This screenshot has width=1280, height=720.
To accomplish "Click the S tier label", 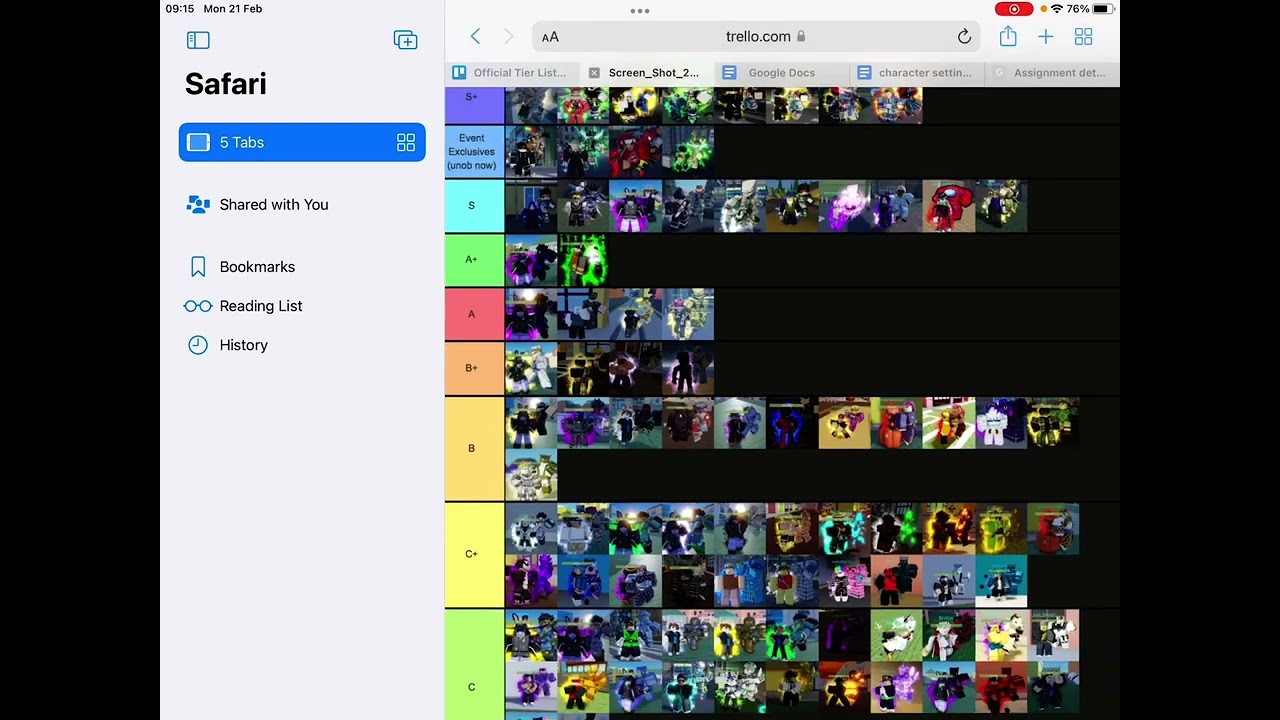I will tap(474, 206).
